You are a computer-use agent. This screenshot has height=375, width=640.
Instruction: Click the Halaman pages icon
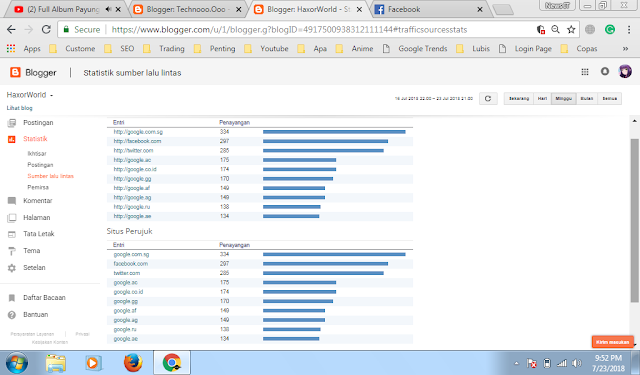pyautogui.click(x=12, y=218)
